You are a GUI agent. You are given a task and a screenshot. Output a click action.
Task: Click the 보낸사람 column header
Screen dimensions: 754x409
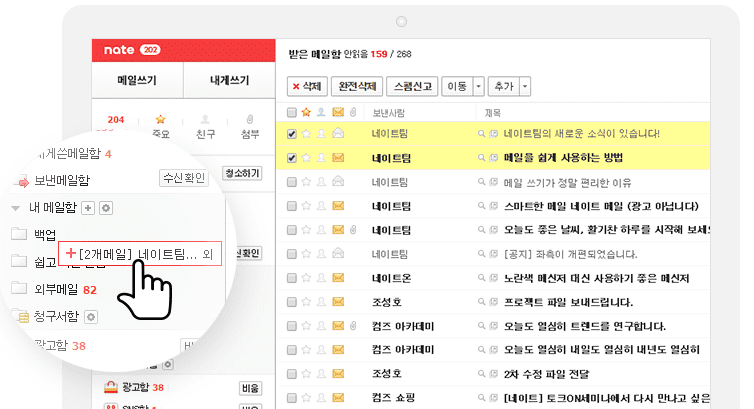tap(389, 113)
